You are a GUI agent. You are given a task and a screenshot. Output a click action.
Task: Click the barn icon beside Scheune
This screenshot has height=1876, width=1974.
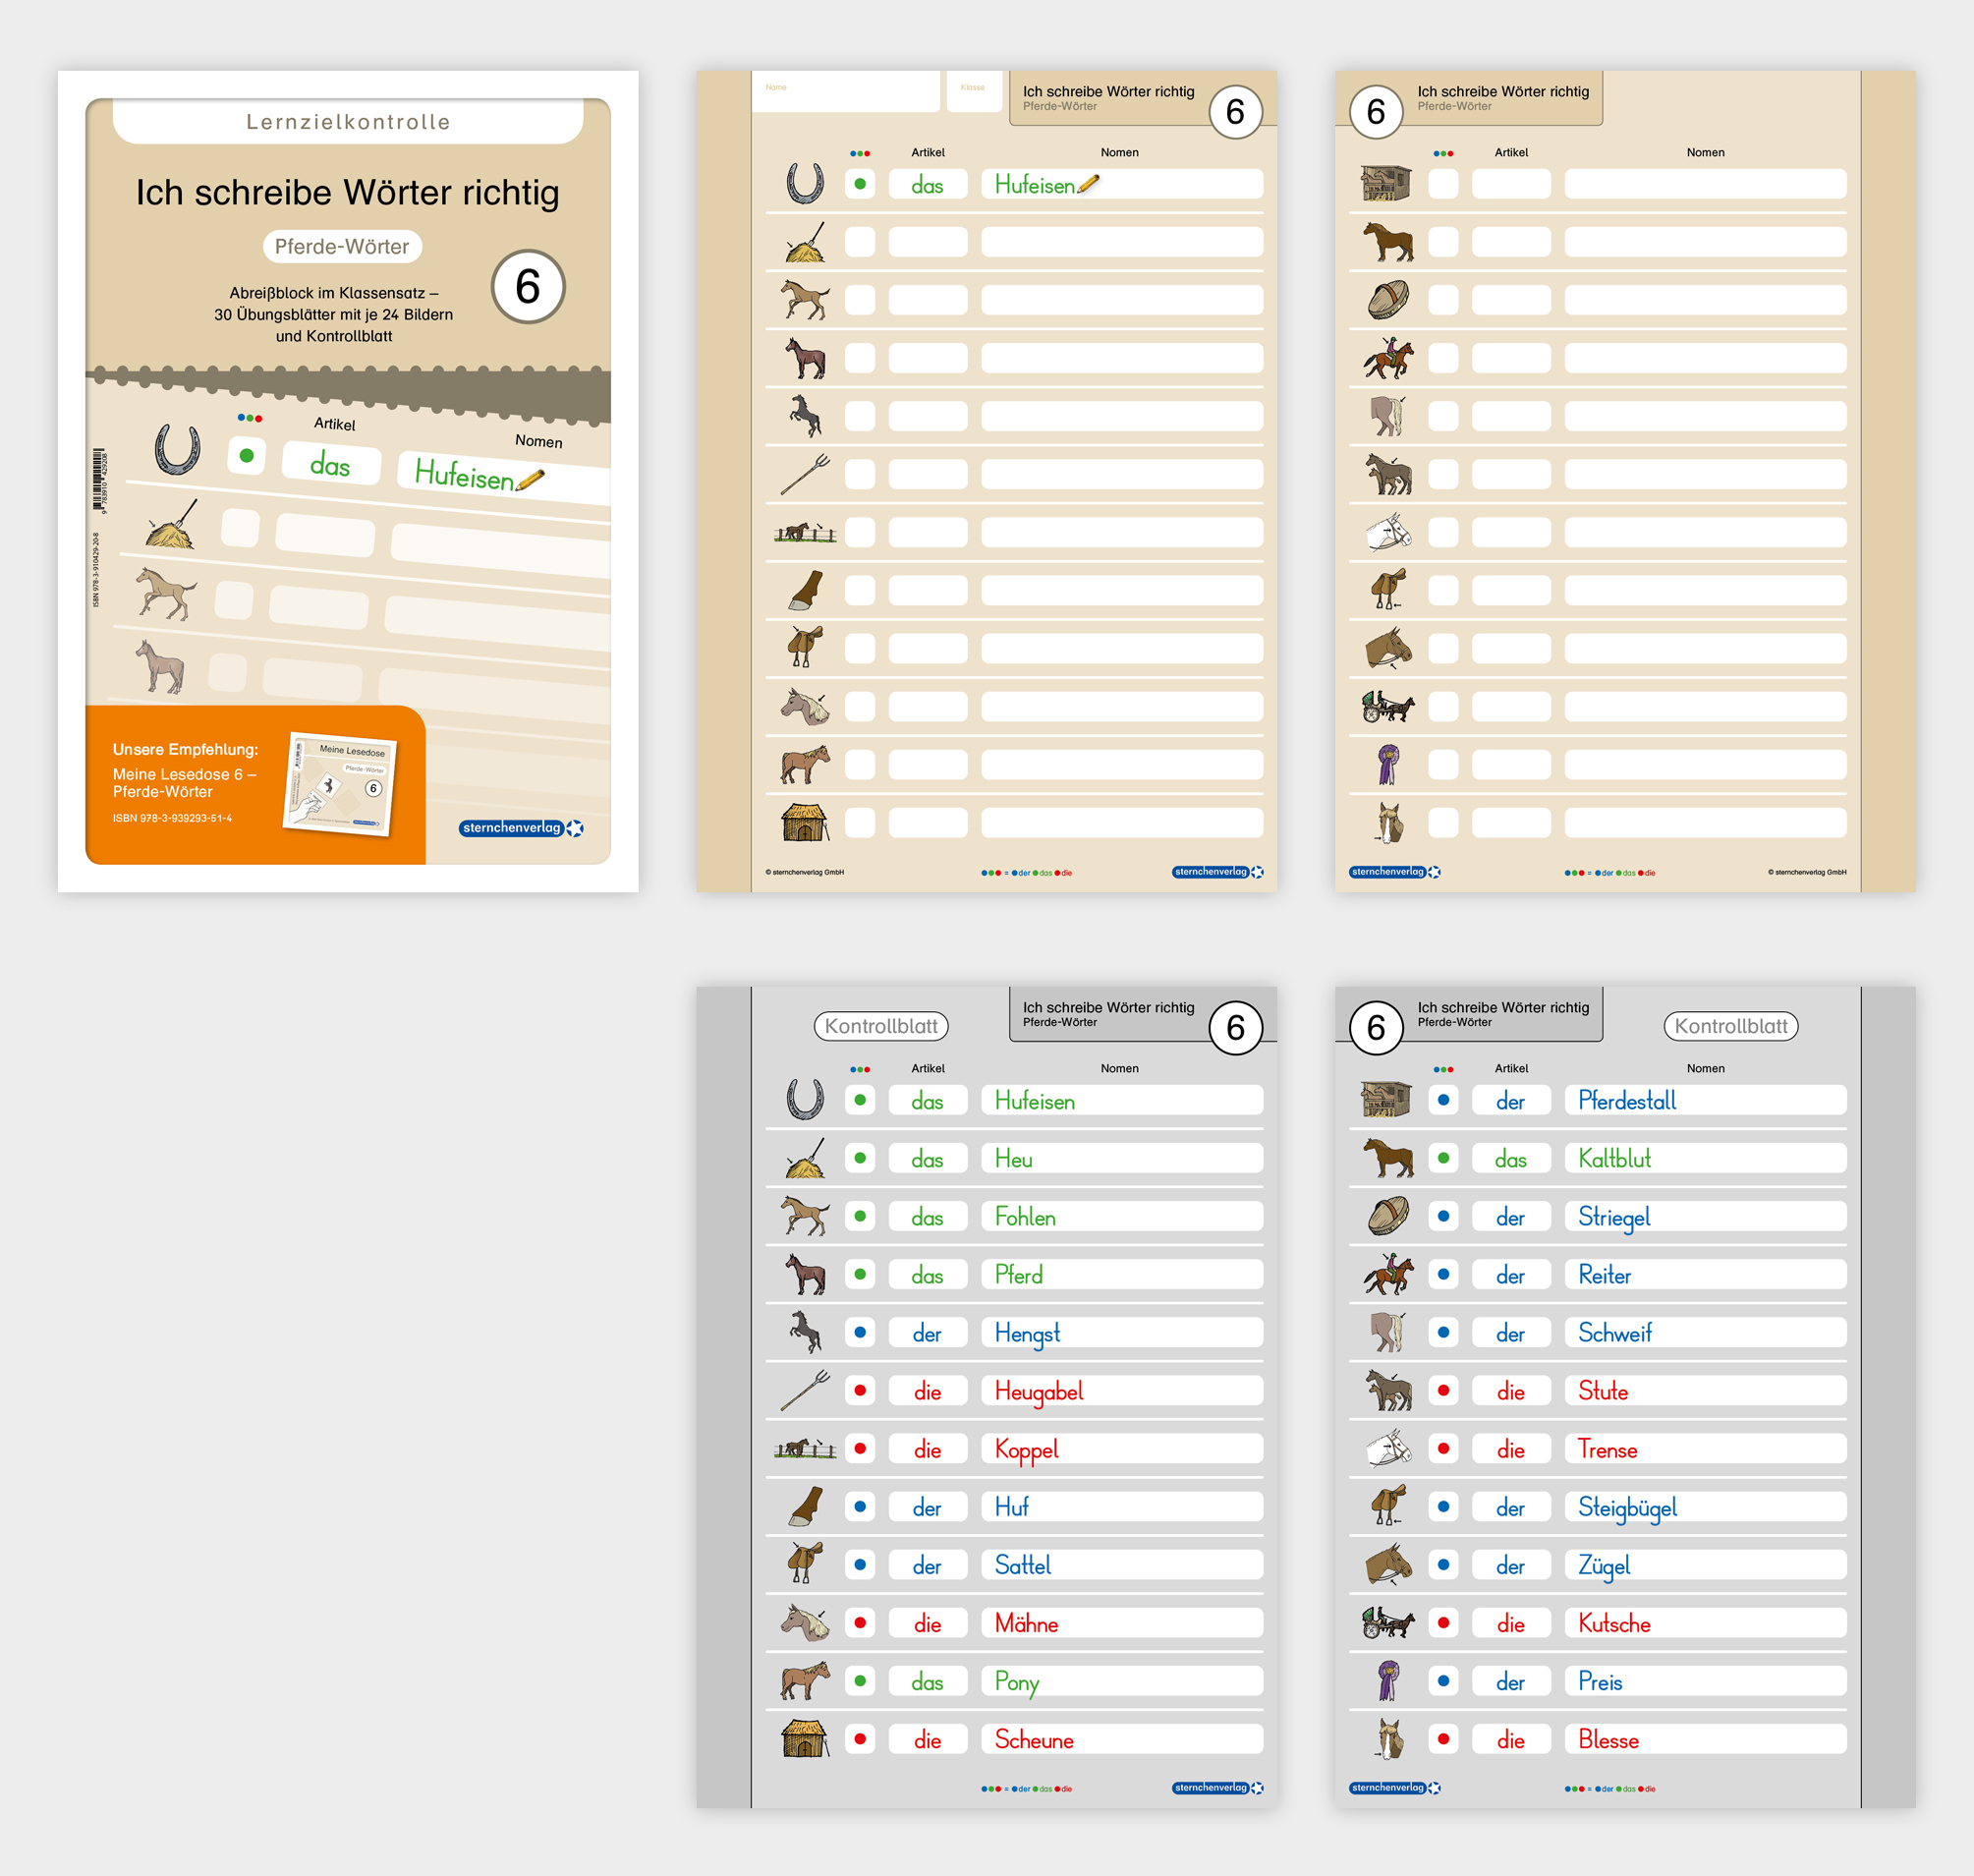805,1739
